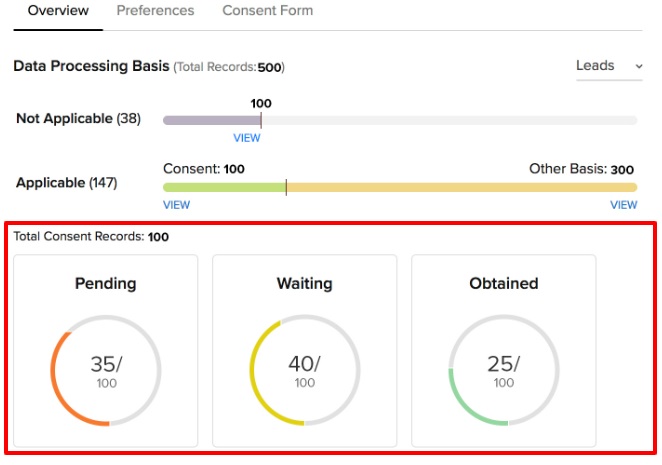This screenshot has height=465, width=662.
Task: Click the Applicable (147) label
Action: click(x=67, y=183)
